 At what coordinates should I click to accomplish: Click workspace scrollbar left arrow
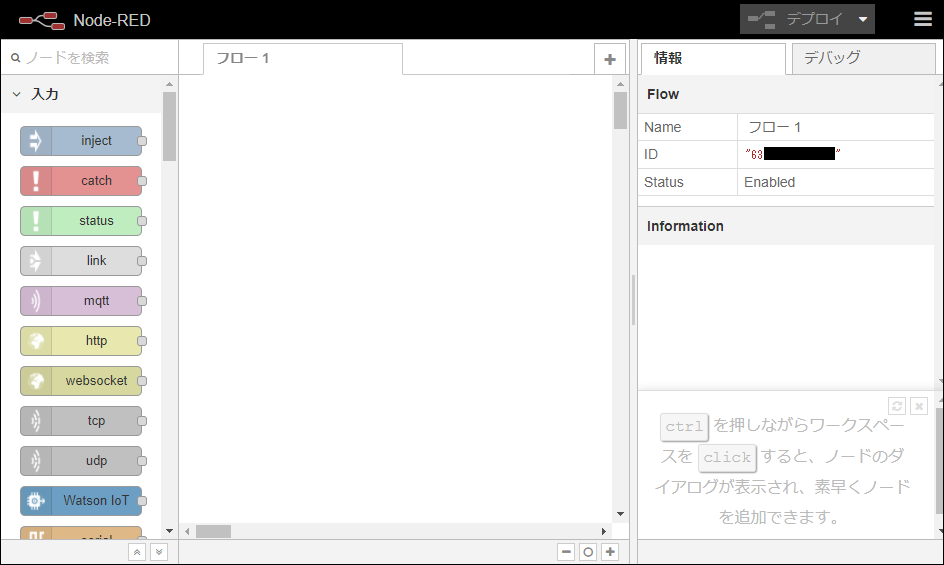click(187, 531)
